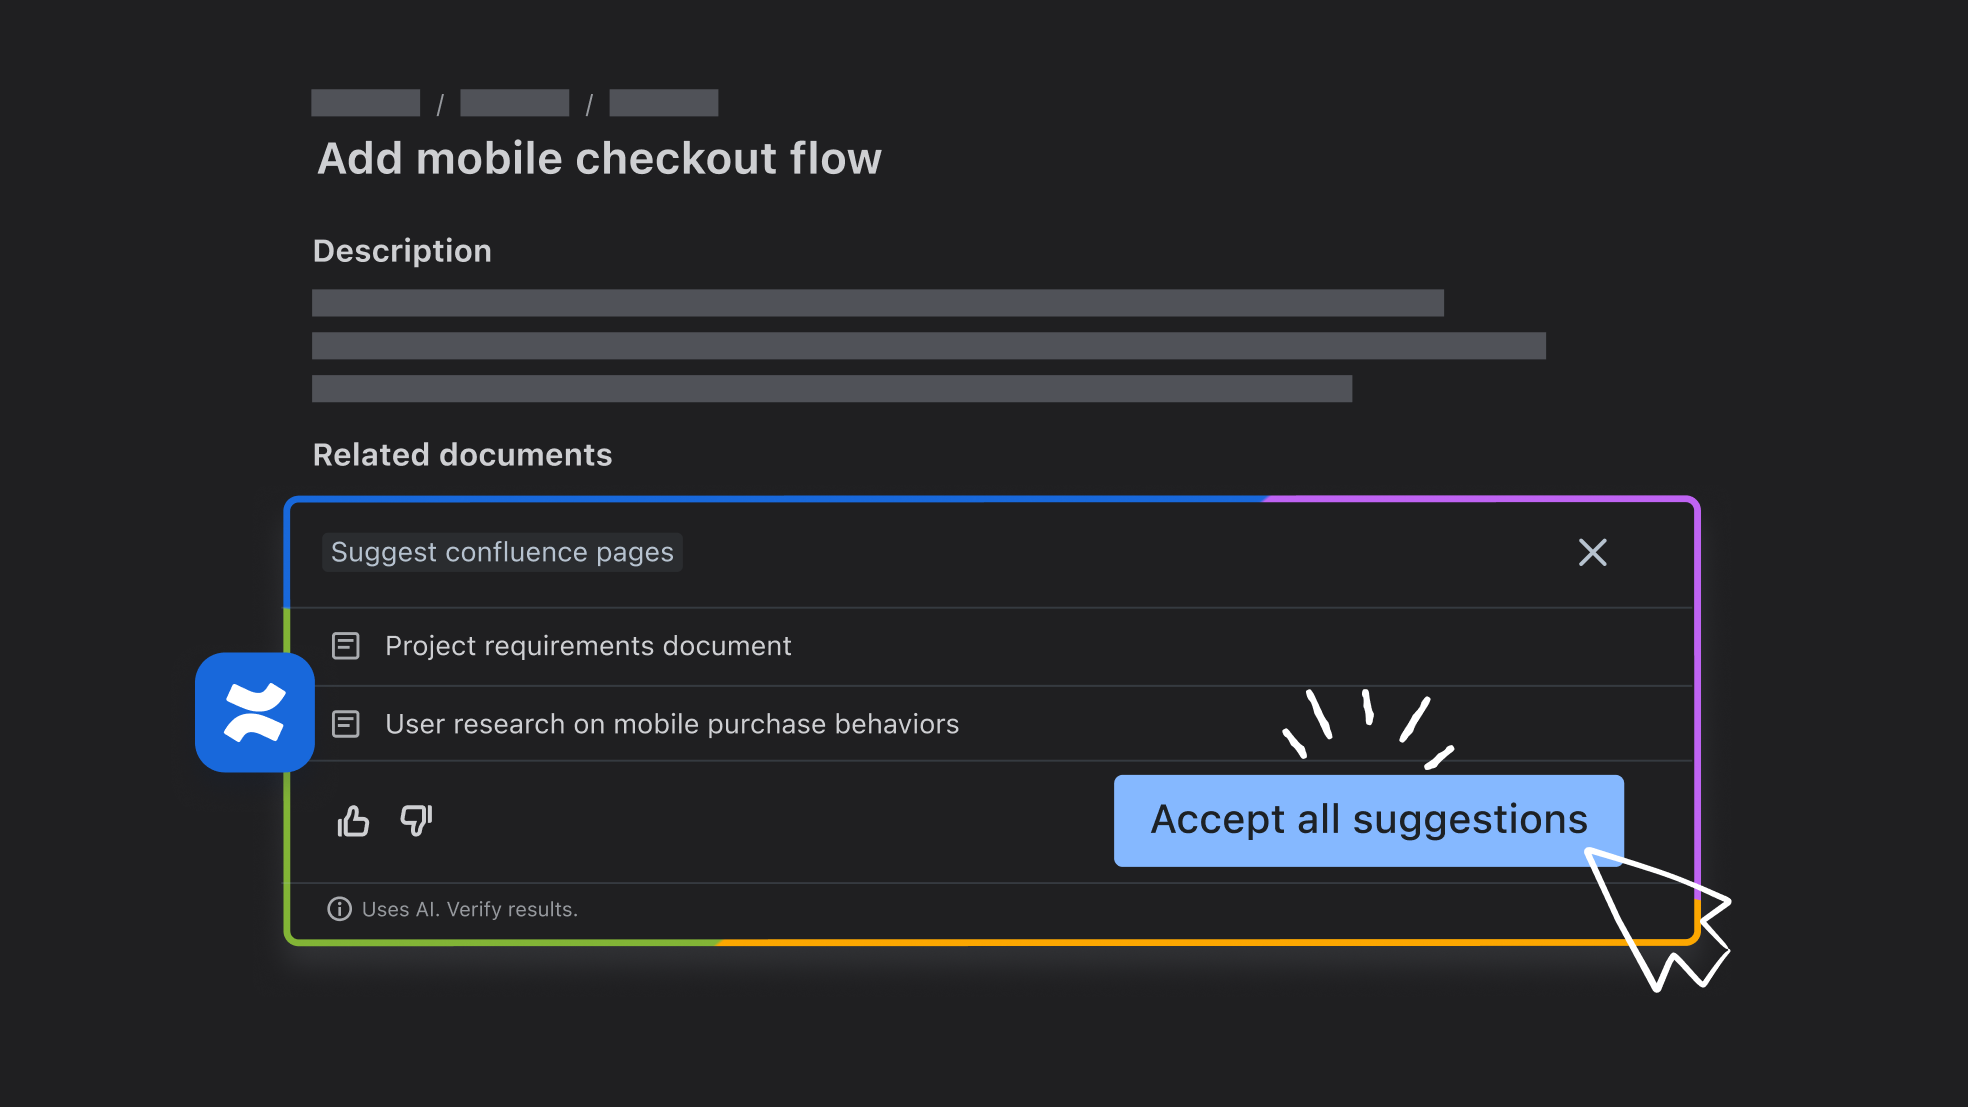The width and height of the screenshot is (1968, 1107).
Task: Click the thumbs down feedback icon
Action: pos(416,820)
